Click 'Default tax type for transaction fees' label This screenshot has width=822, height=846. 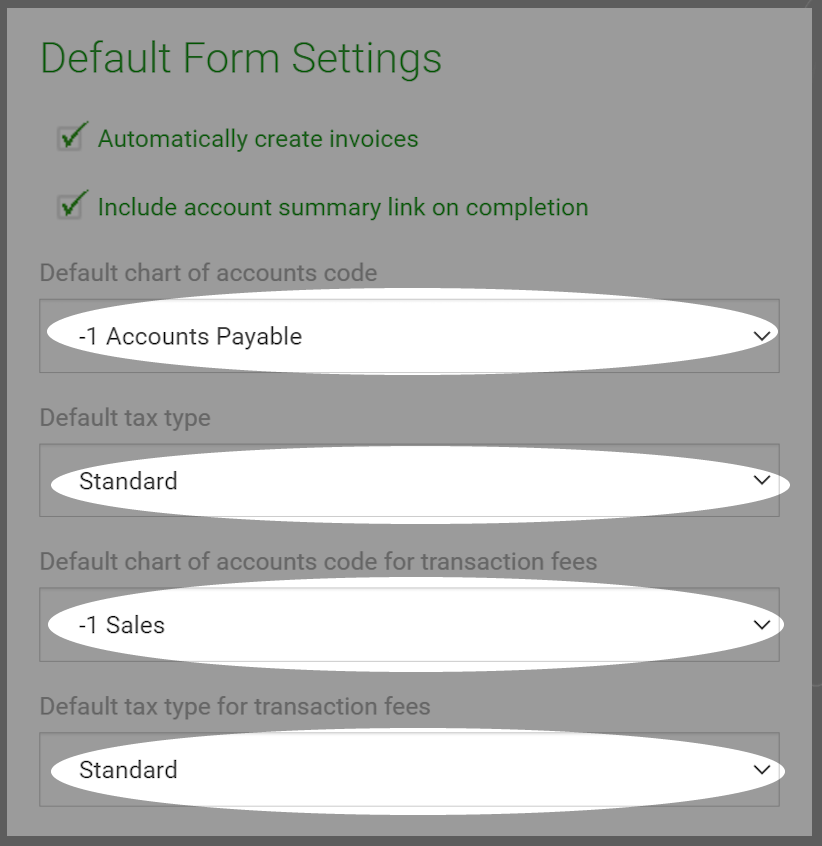point(235,707)
